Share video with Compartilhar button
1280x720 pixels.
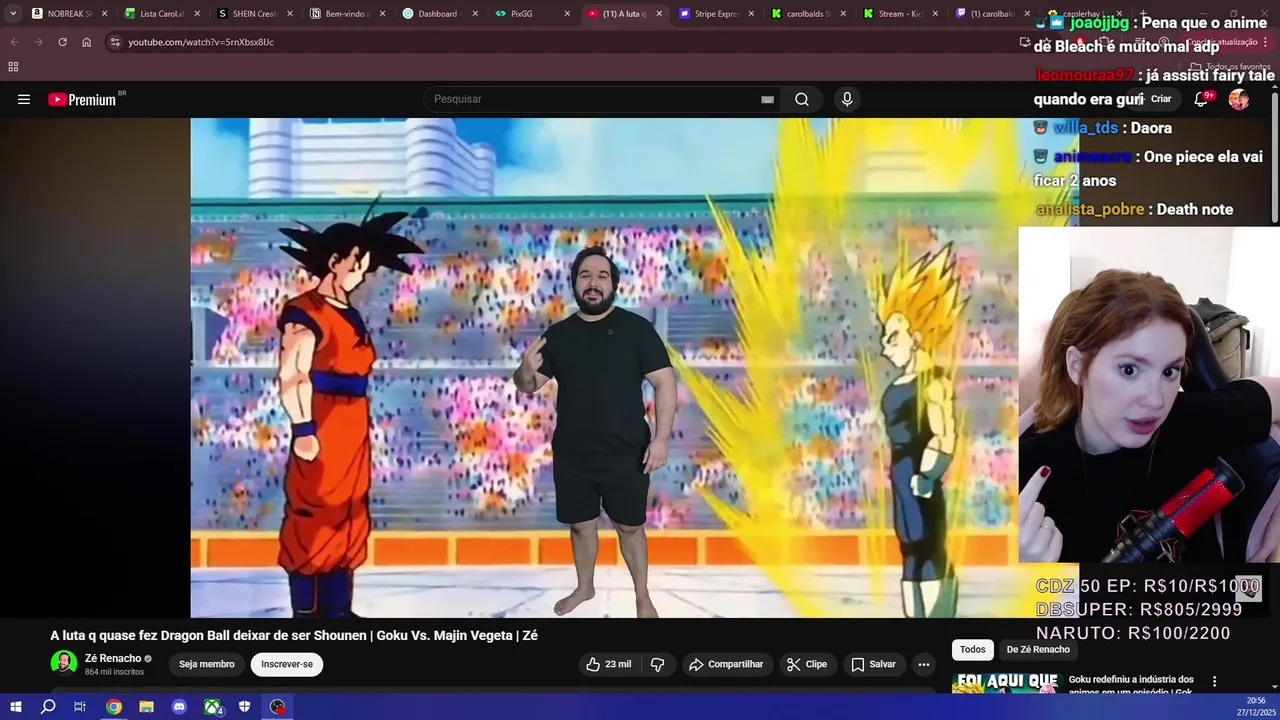pos(726,664)
